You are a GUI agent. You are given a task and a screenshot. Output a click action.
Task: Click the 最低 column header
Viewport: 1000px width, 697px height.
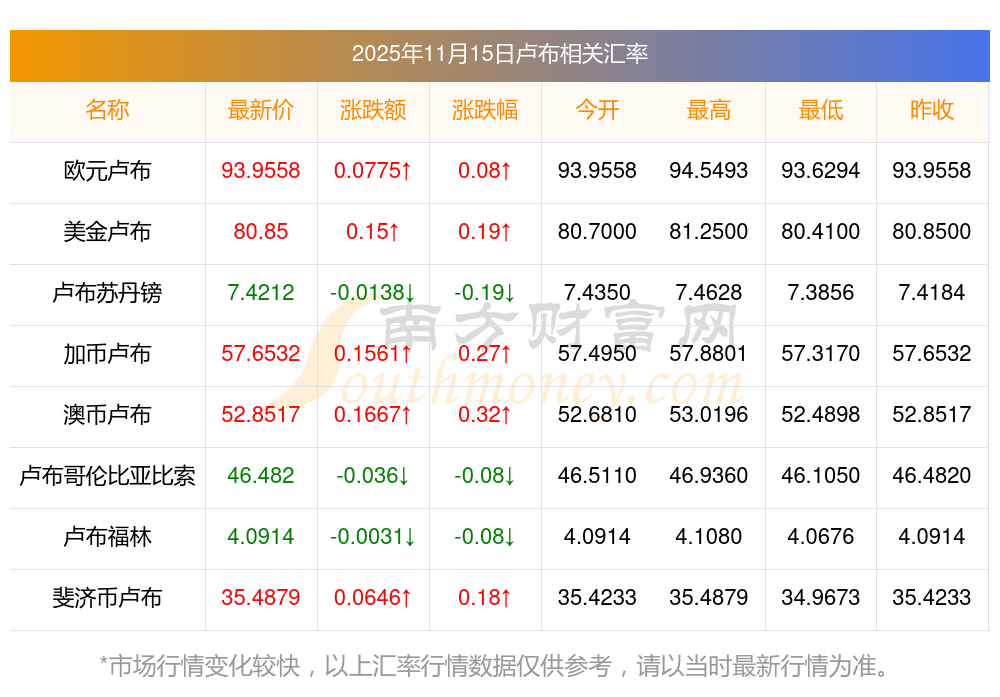(x=820, y=110)
